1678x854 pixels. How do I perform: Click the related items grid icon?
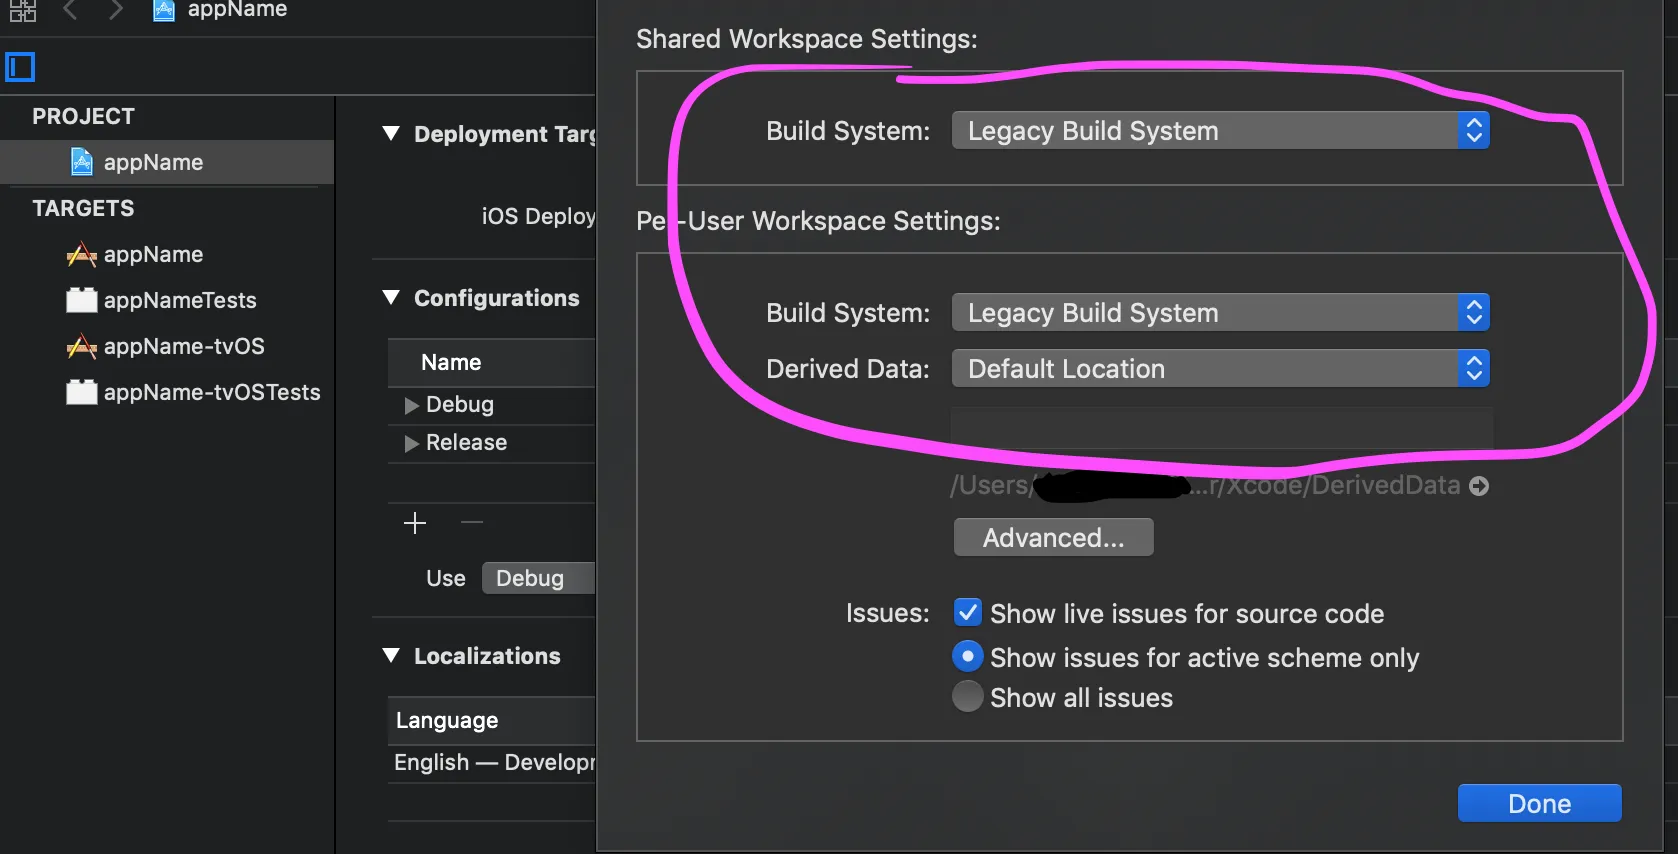[22, 11]
